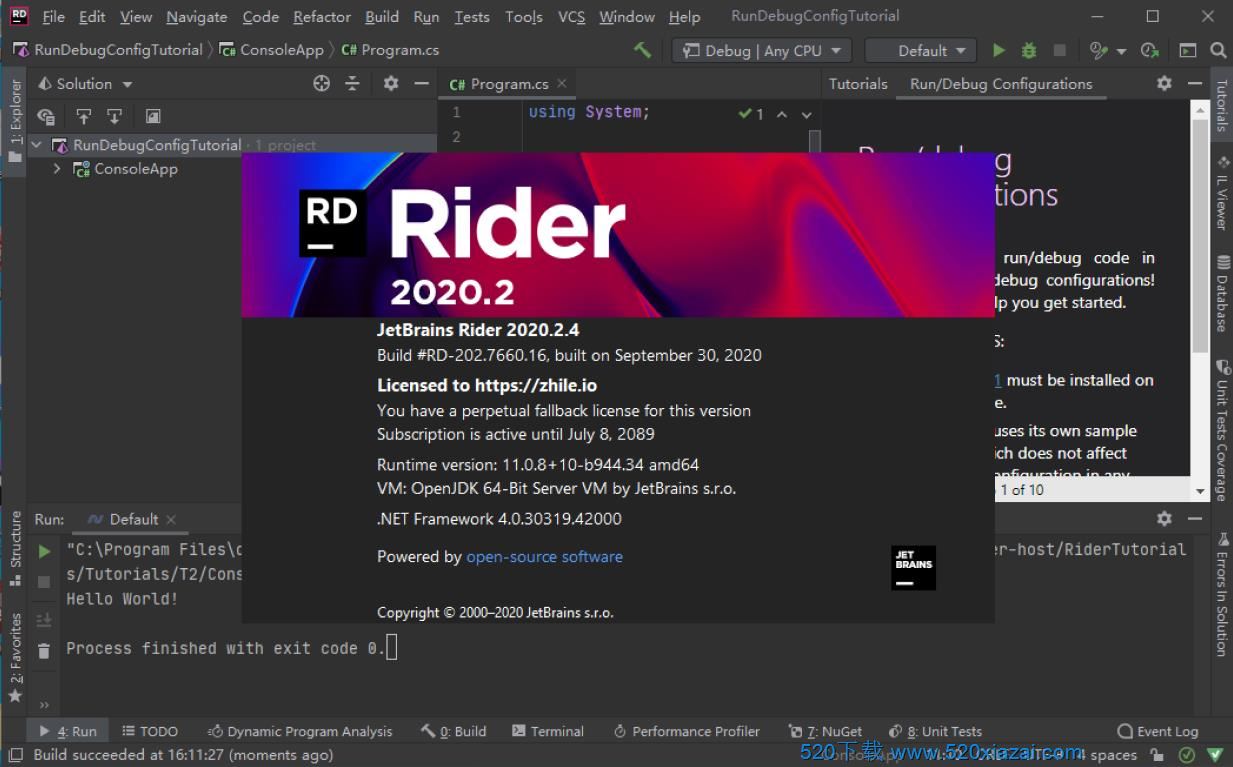Click the profiler run icon with pencil
The width and height of the screenshot is (1233, 767).
[1098, 50]
